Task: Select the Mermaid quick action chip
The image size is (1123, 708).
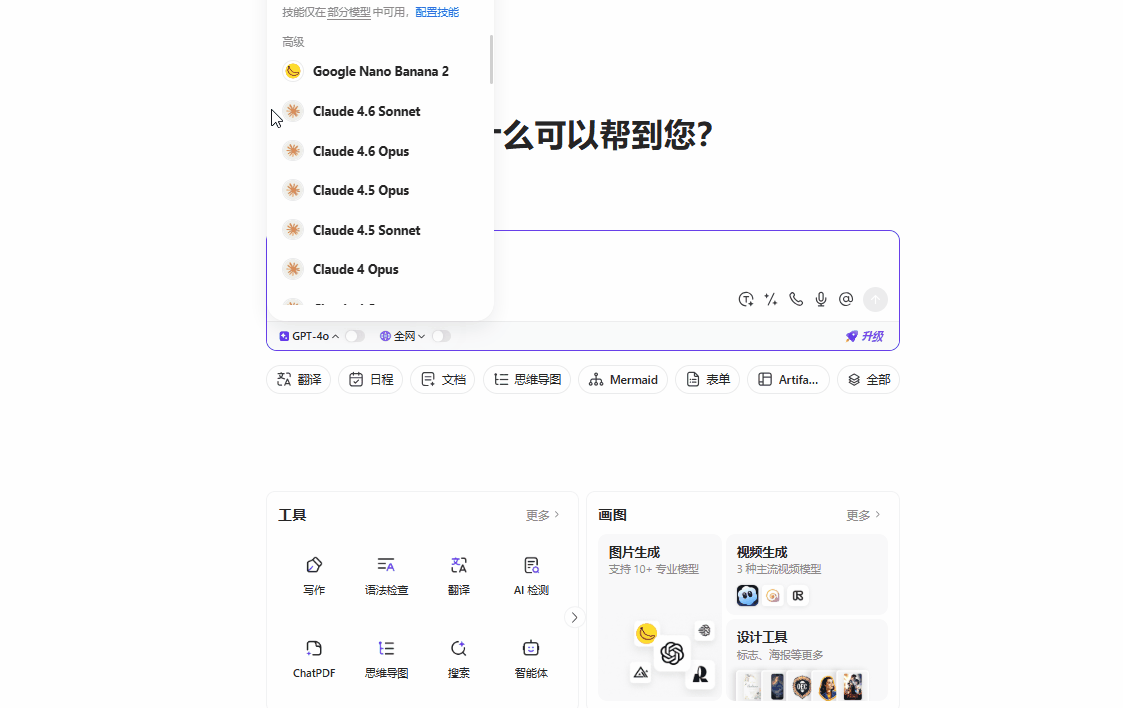Action: click(623, 379)
